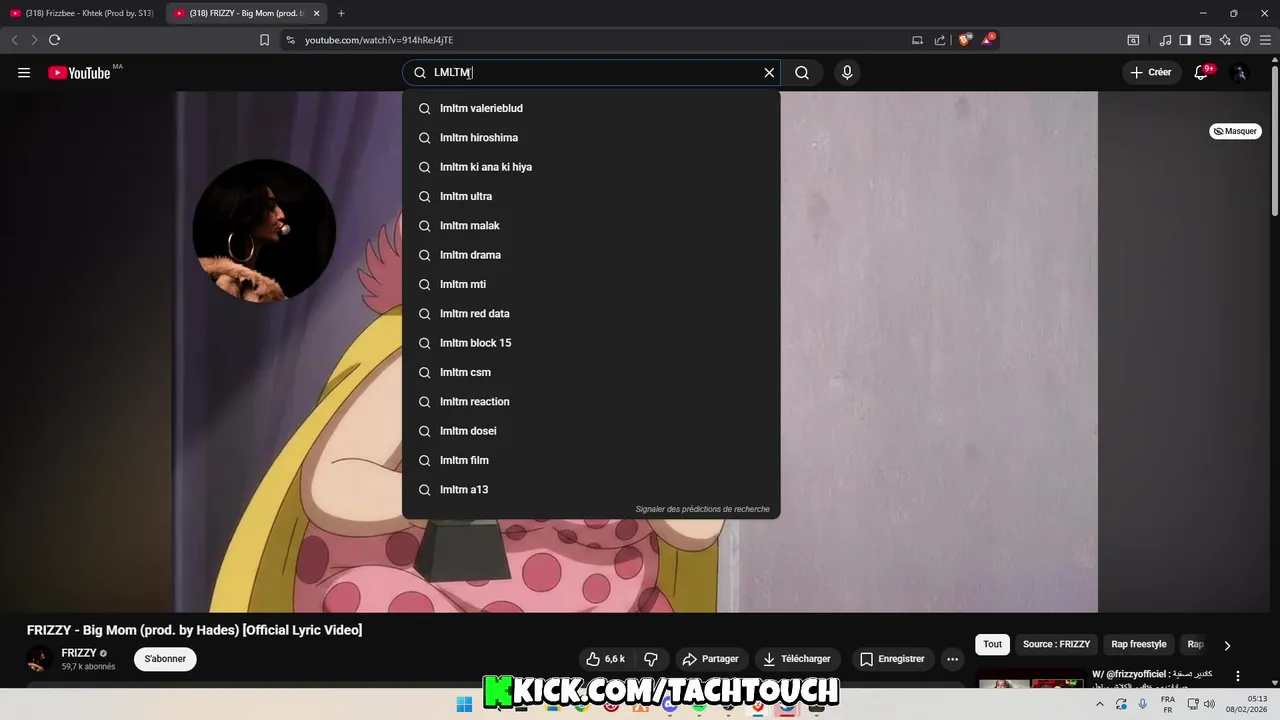Start voice search with the microphone
Viewport: 1280px width, 720px height.
[847, 73]
